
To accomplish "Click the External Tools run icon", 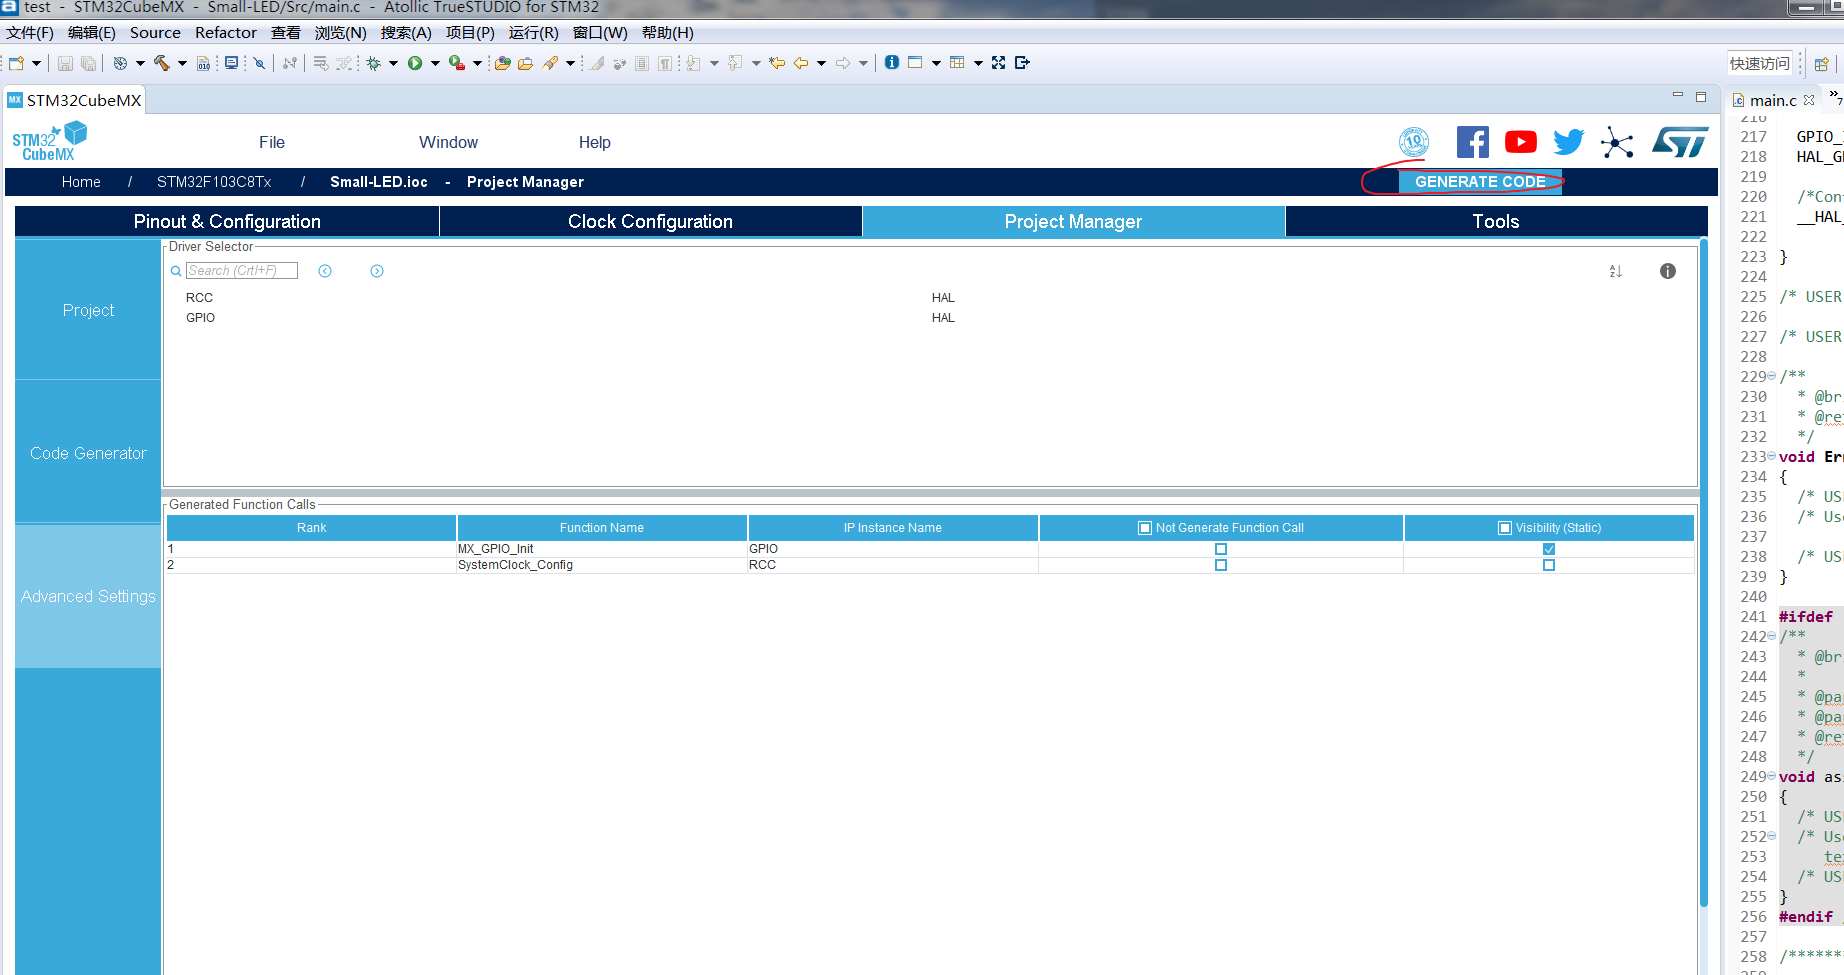I will pos(457,63).
